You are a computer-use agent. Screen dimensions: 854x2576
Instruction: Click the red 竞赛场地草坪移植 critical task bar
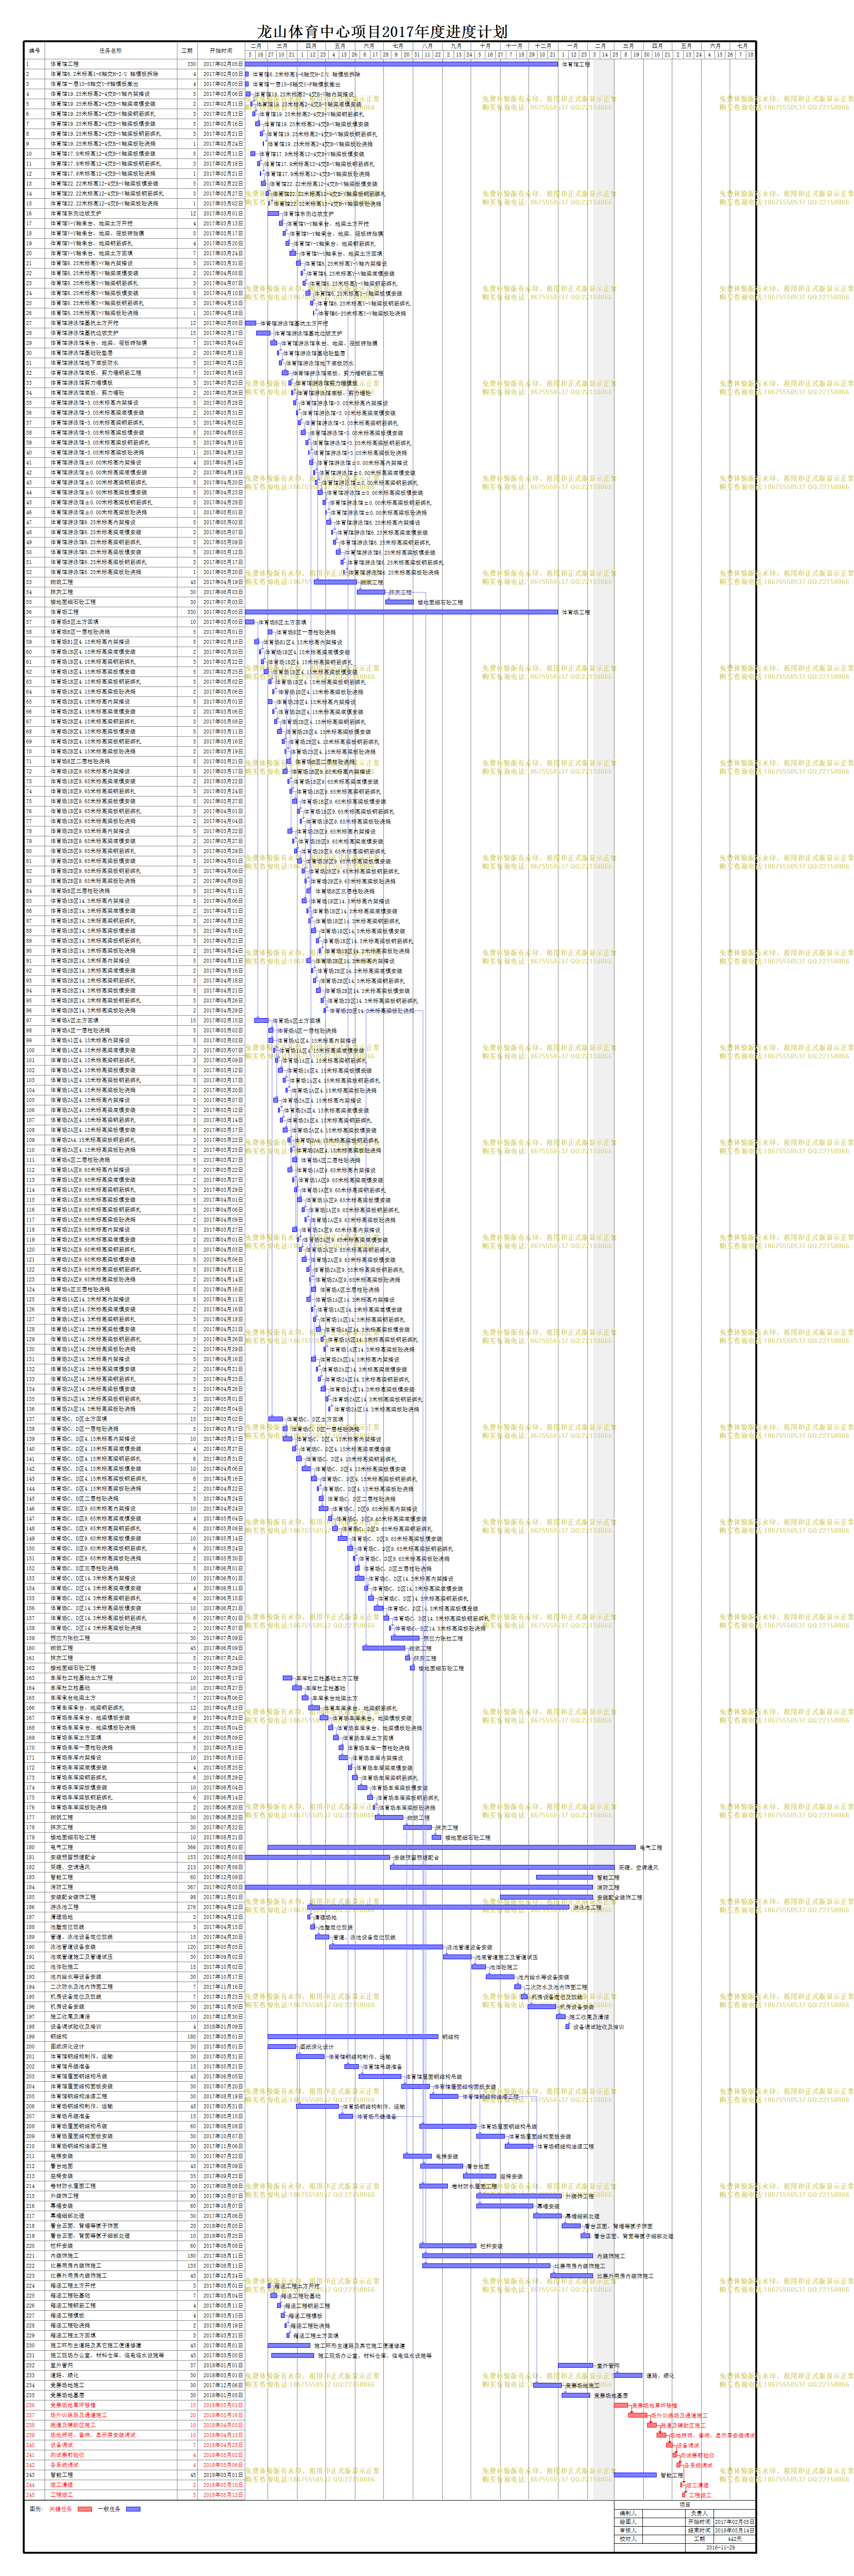coord(621,2405)
